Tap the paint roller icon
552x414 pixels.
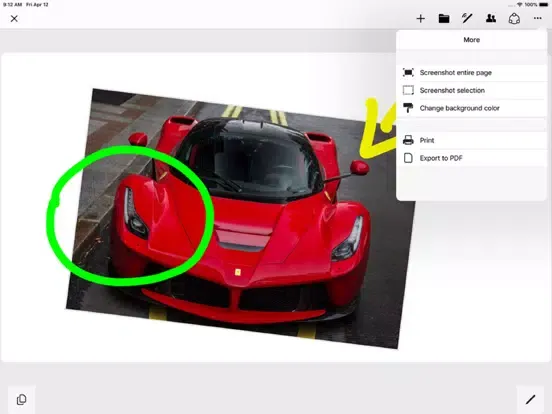tap(408, 108)
